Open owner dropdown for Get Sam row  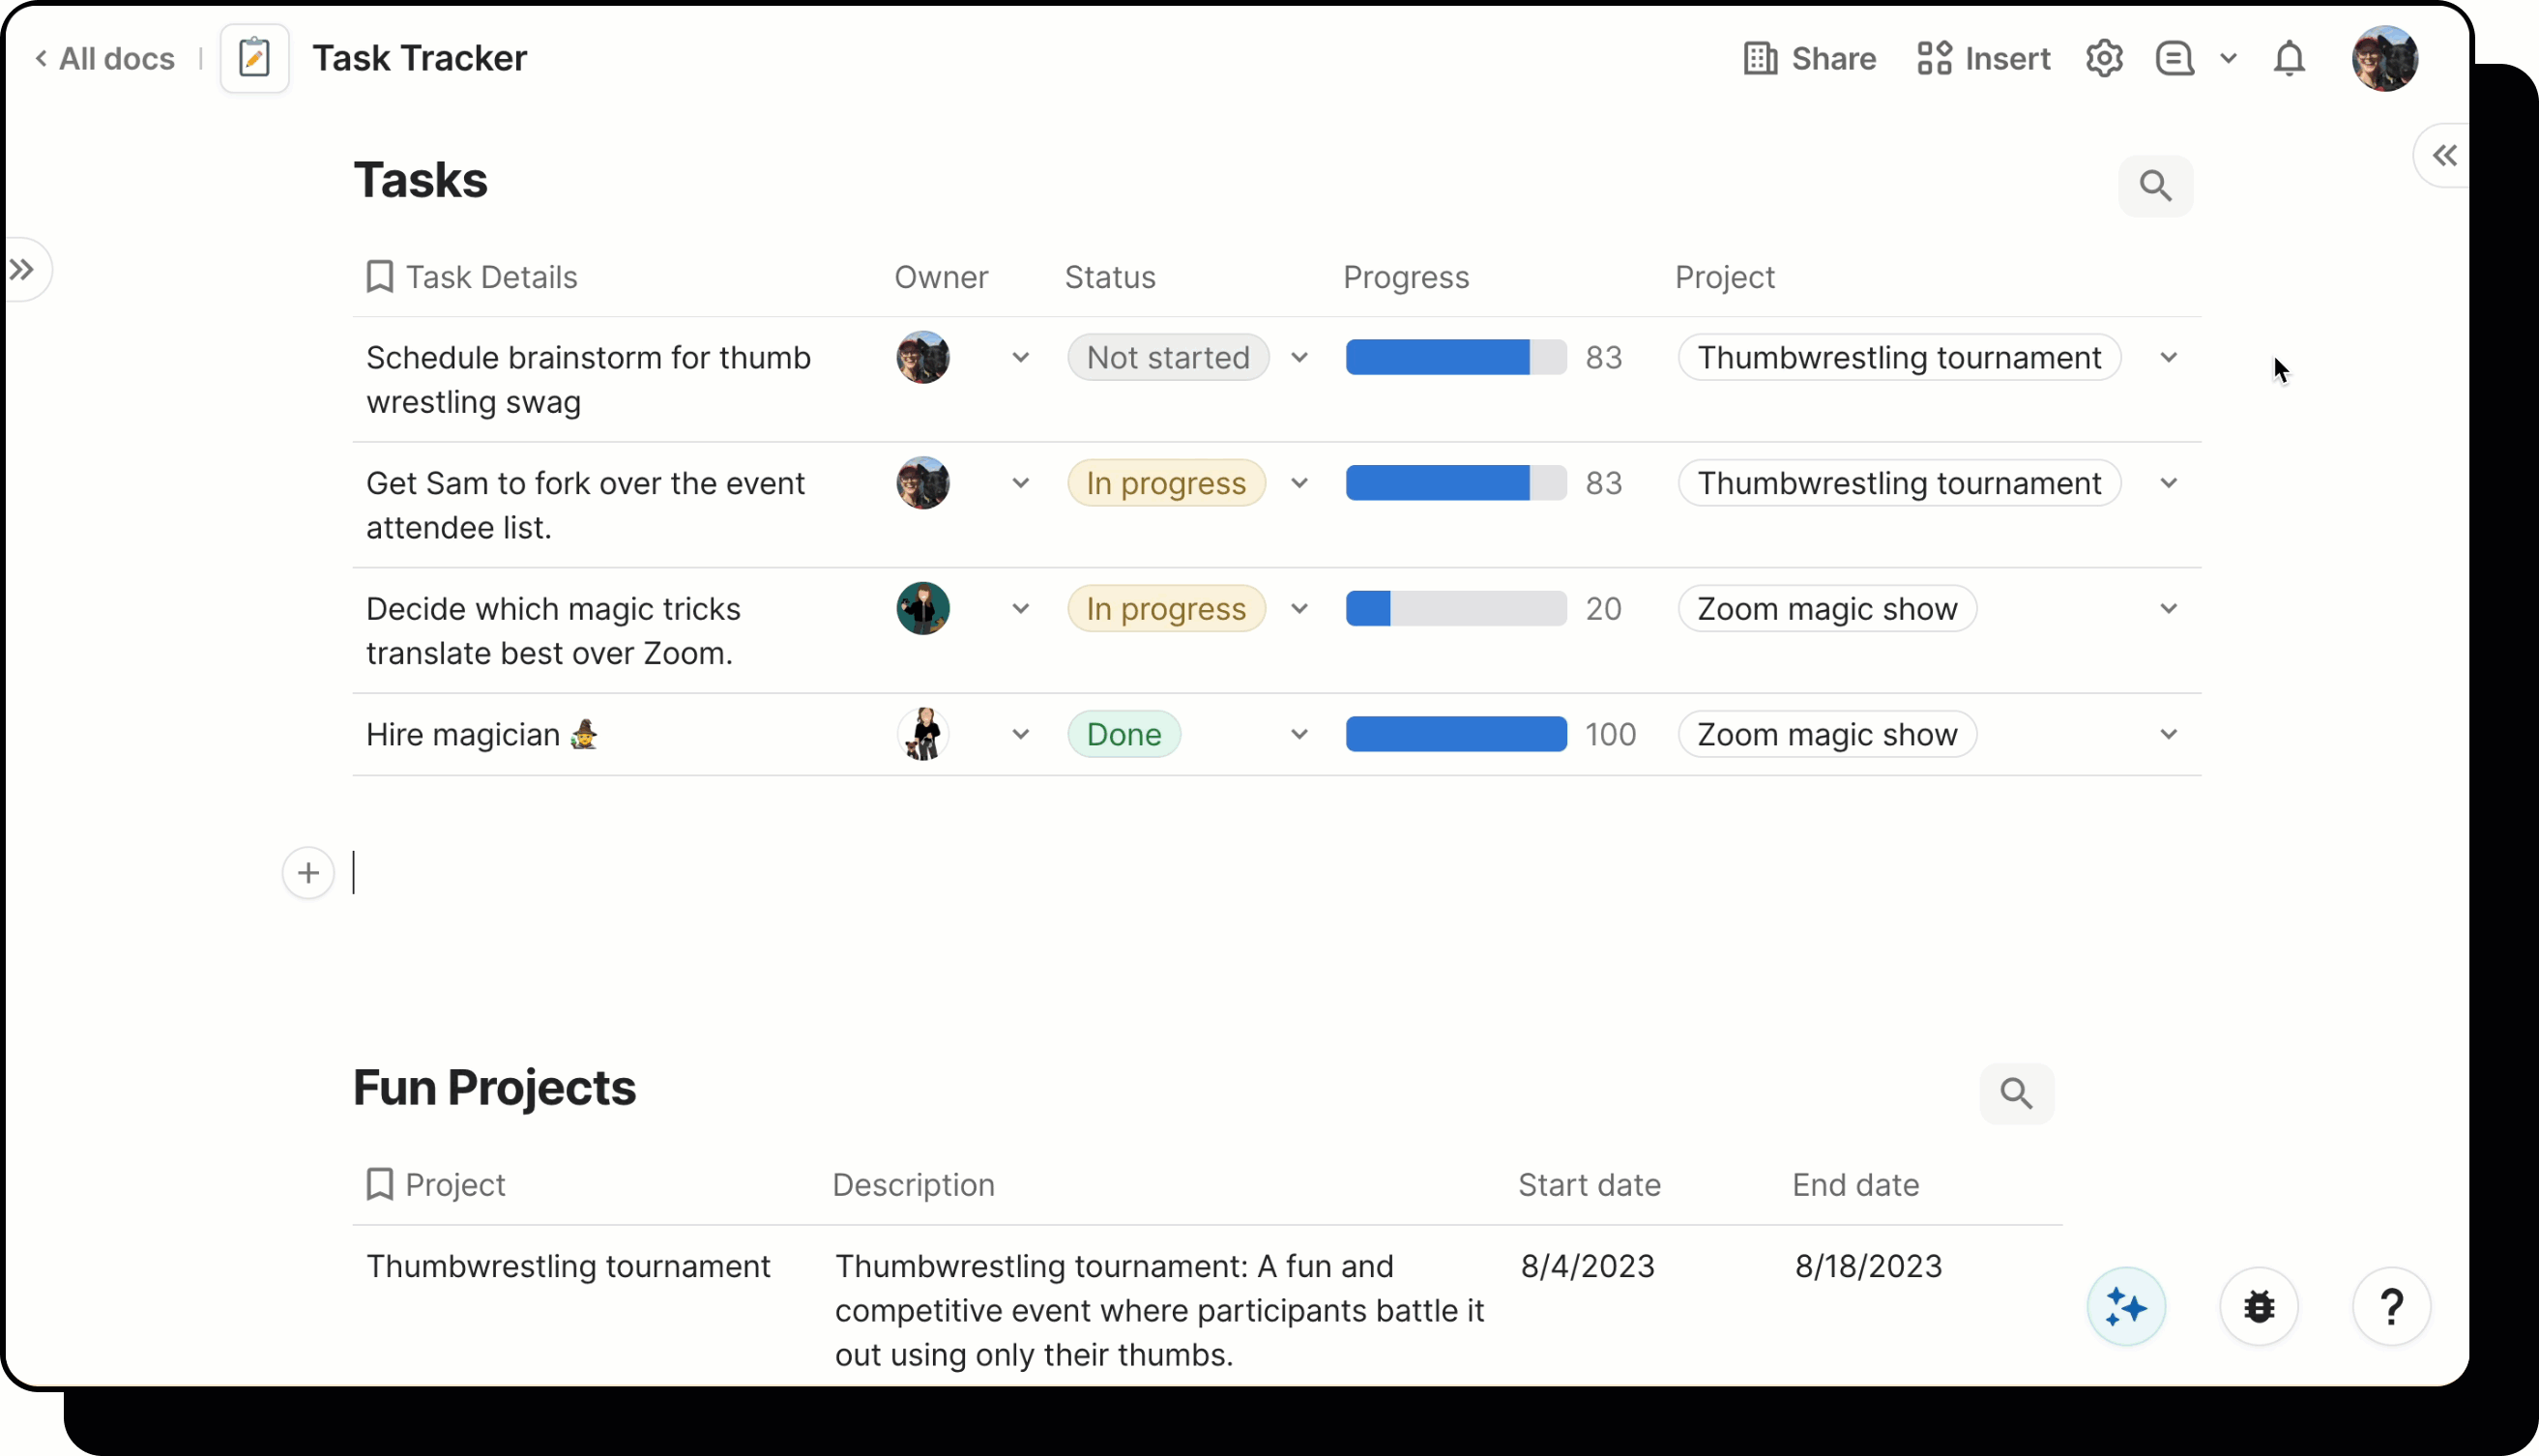tap(1020, 484)
